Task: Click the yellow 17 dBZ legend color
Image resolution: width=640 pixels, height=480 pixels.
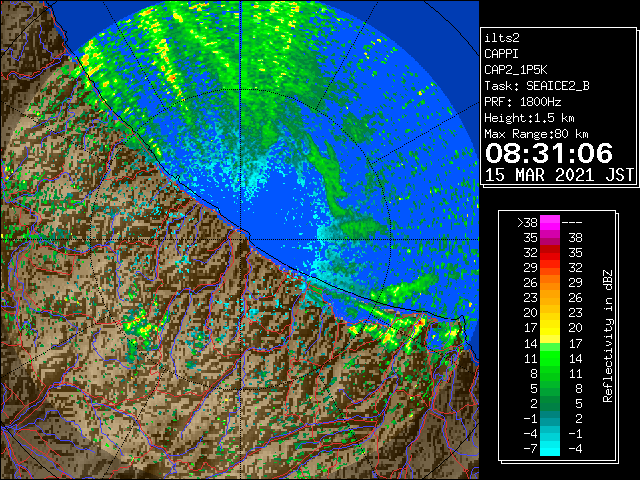Action: coord(550,328)
